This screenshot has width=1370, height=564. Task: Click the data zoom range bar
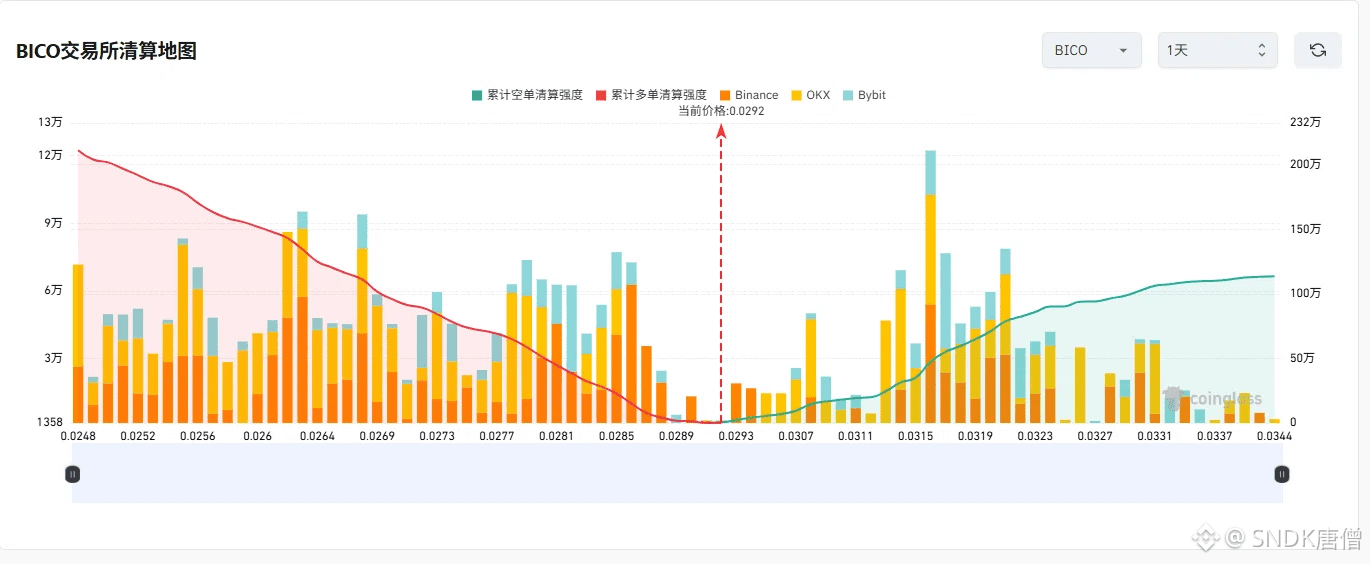pos(677,474)
